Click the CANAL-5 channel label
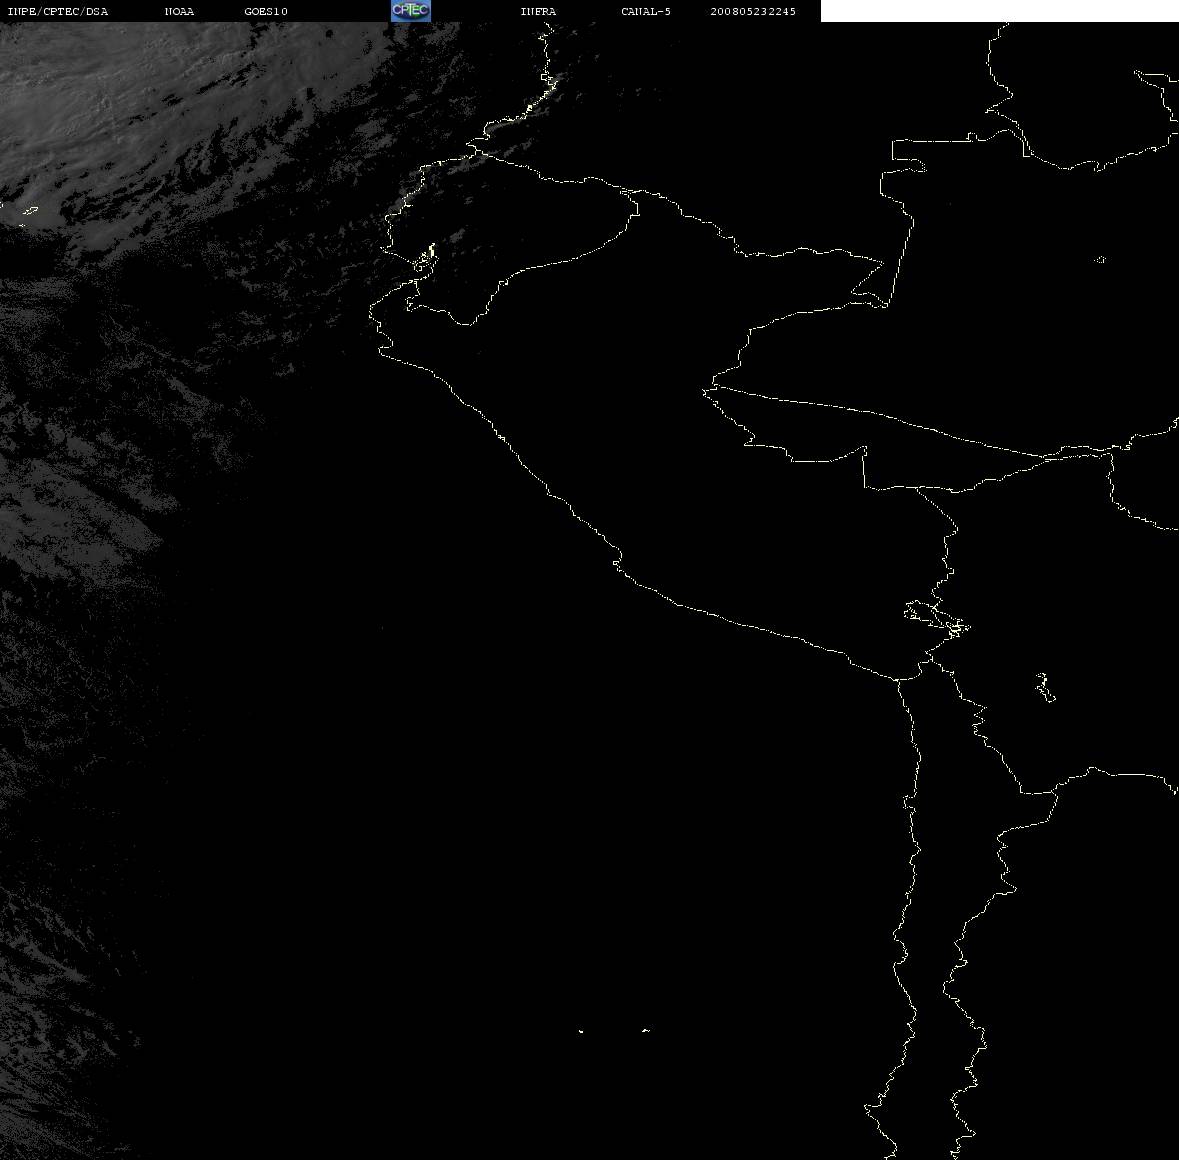 (x=646, y=11)
